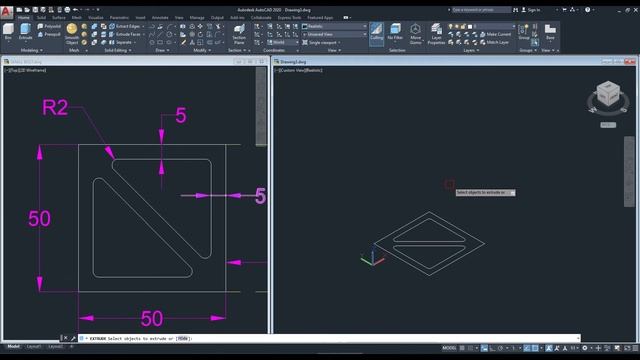Expand the Modeling panel

click(31, 50)
